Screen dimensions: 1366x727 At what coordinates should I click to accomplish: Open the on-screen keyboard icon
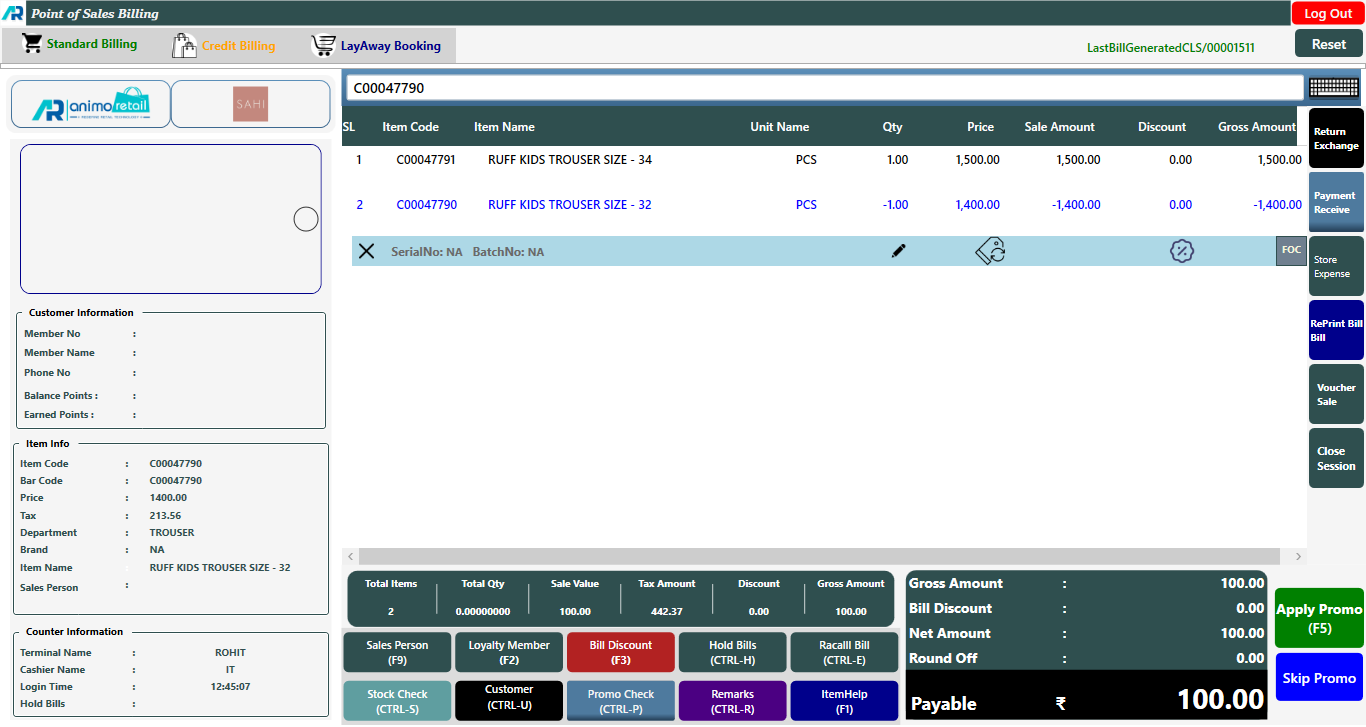[x=1333, y=88]
